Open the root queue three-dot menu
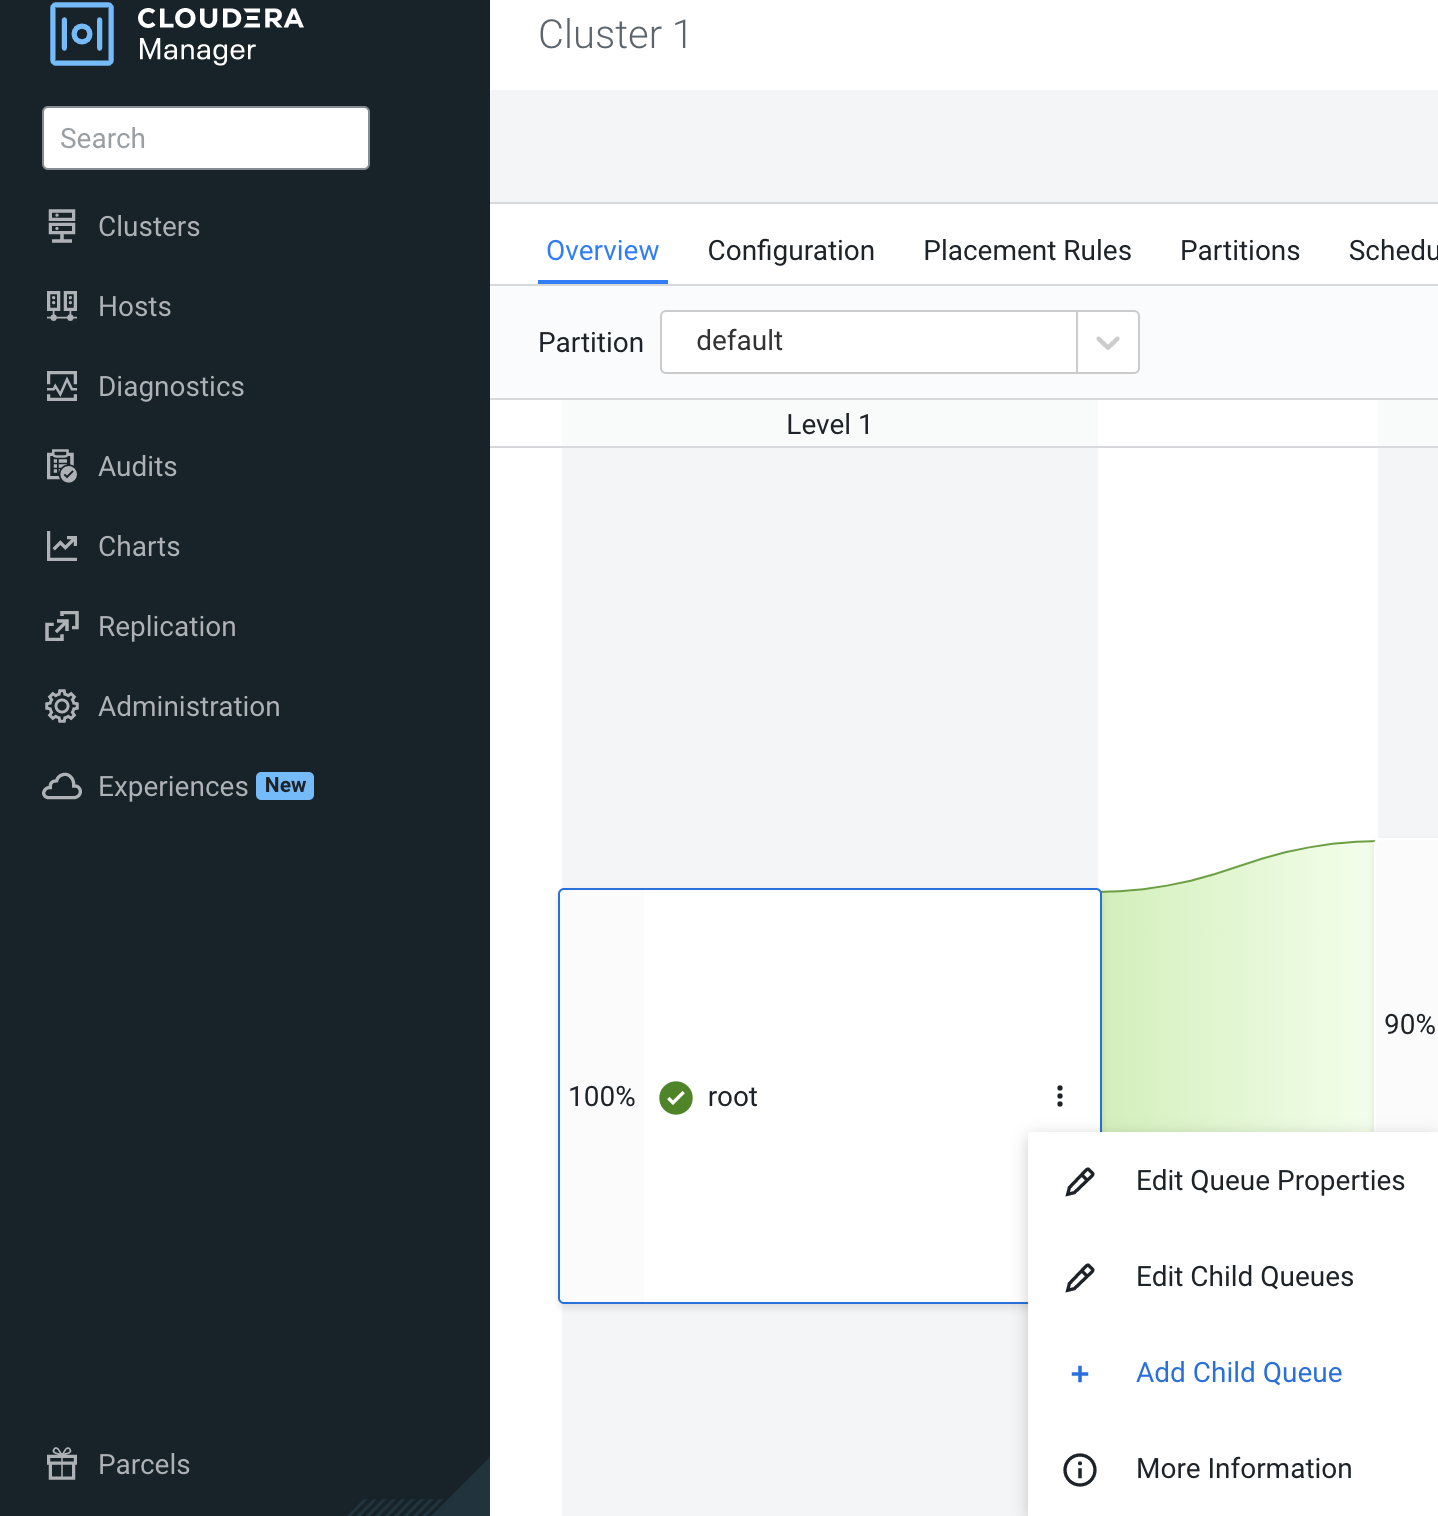Image resolution: width=1438 pixels, height=1516 pixels. tap(1059, 1096)
